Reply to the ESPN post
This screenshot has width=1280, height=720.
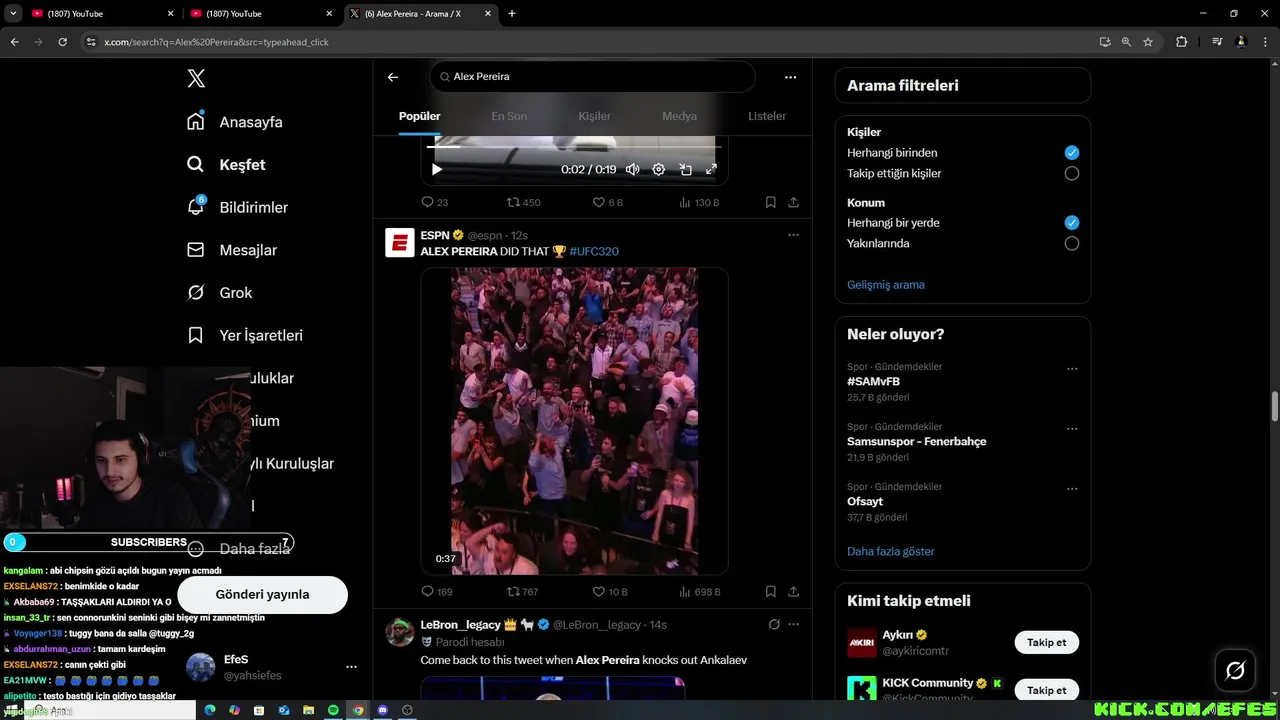pyautogui.click(x=436, y=592)
